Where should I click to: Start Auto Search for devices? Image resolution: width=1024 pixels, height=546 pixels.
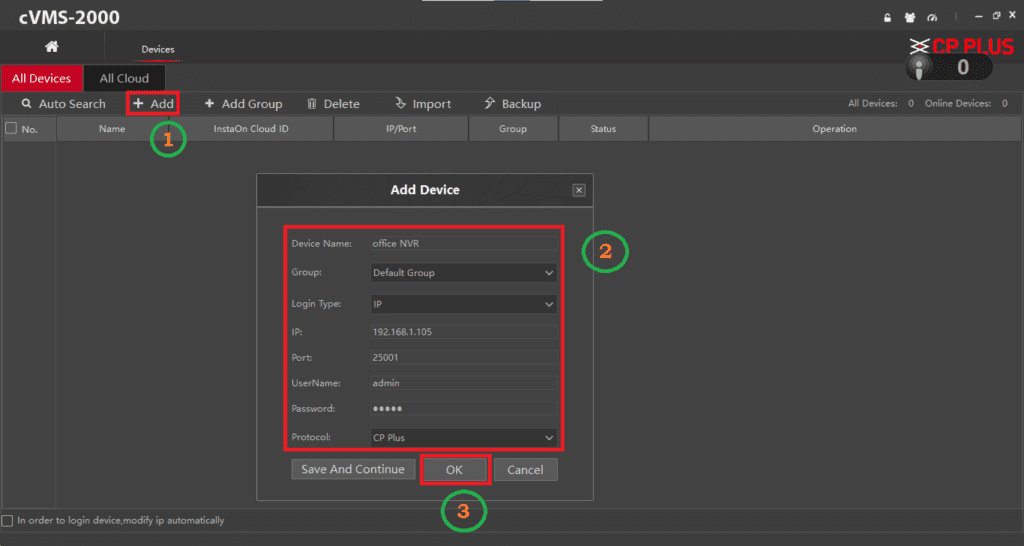pos(63,104)
